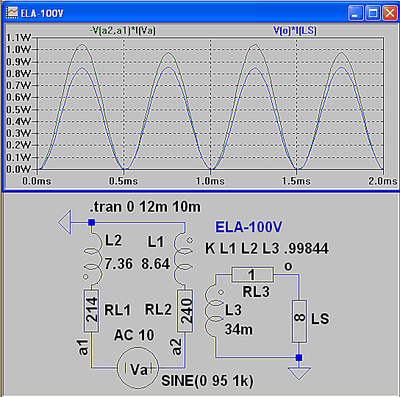
Task: Click the 1.5ms time axis label
Action: pyautogui.click(x=296, y=181)
